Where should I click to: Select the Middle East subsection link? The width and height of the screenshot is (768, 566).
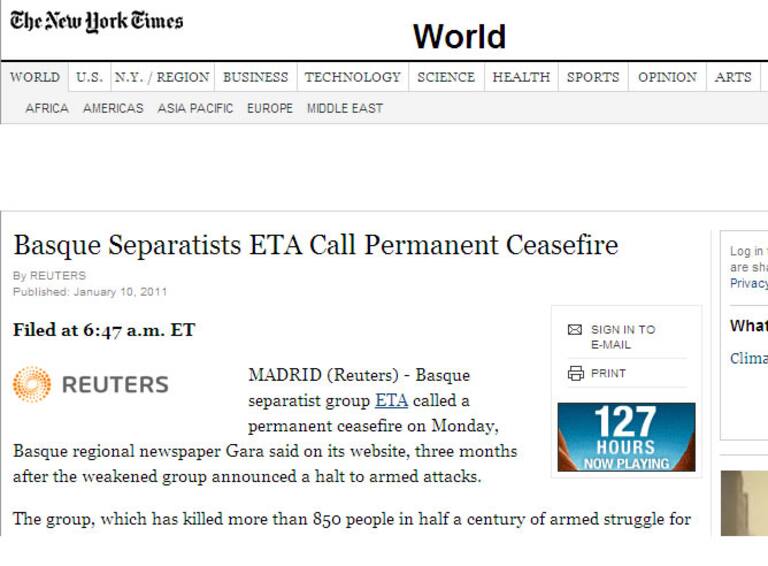pos(345,108)
